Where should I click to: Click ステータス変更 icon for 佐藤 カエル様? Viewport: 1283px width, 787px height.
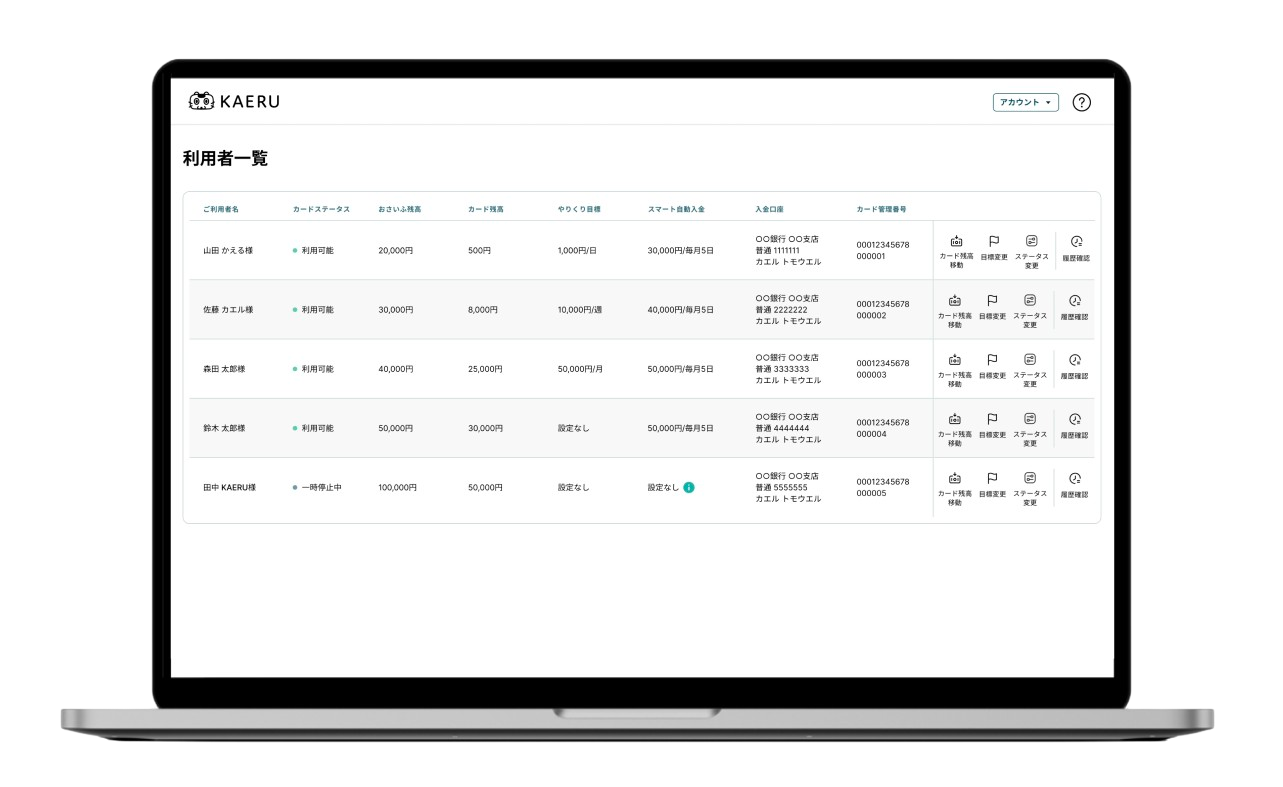(1030, 301)
